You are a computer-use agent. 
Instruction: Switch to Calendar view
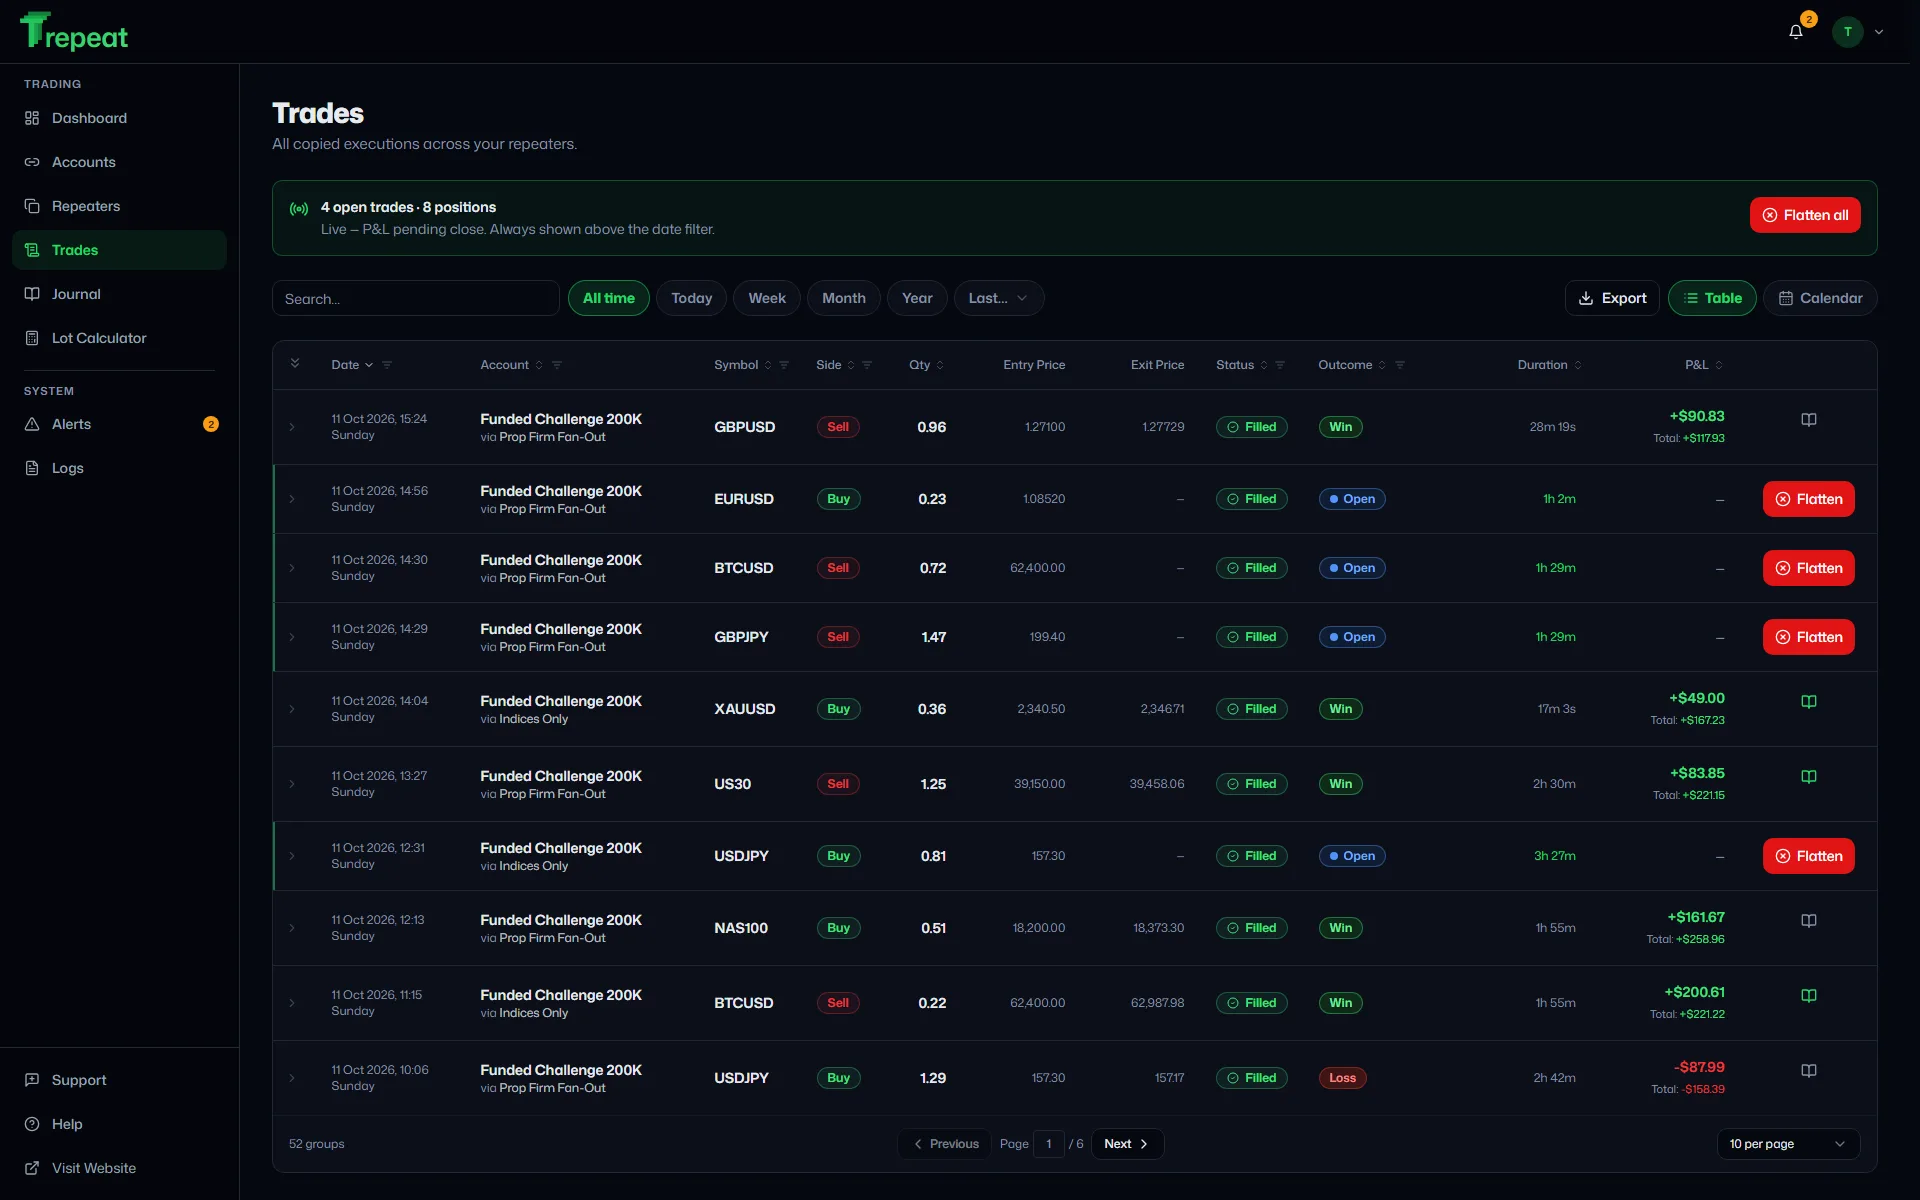click(x=1820, y=298)
